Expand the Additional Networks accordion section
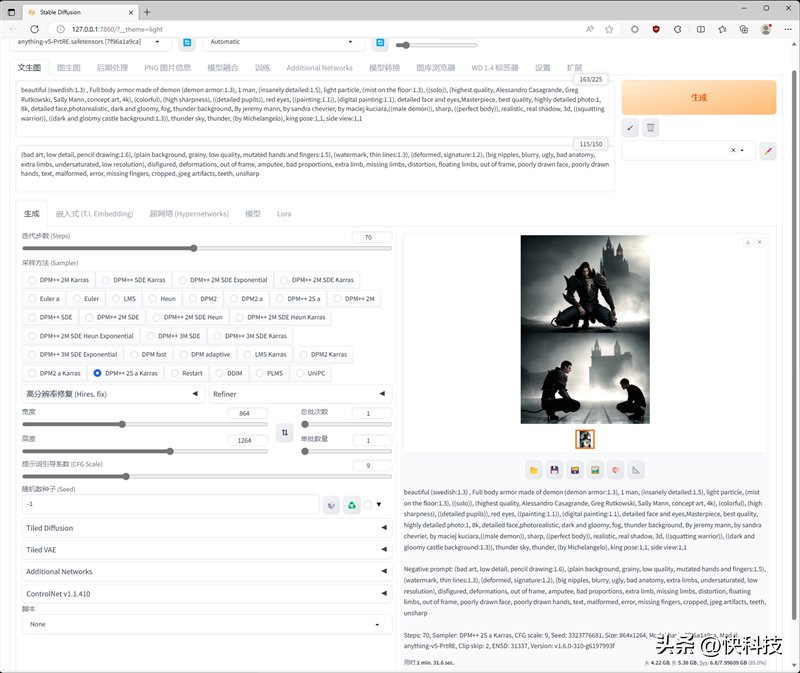The width and height of the screenshot is (800, 673). click(207, 572)
